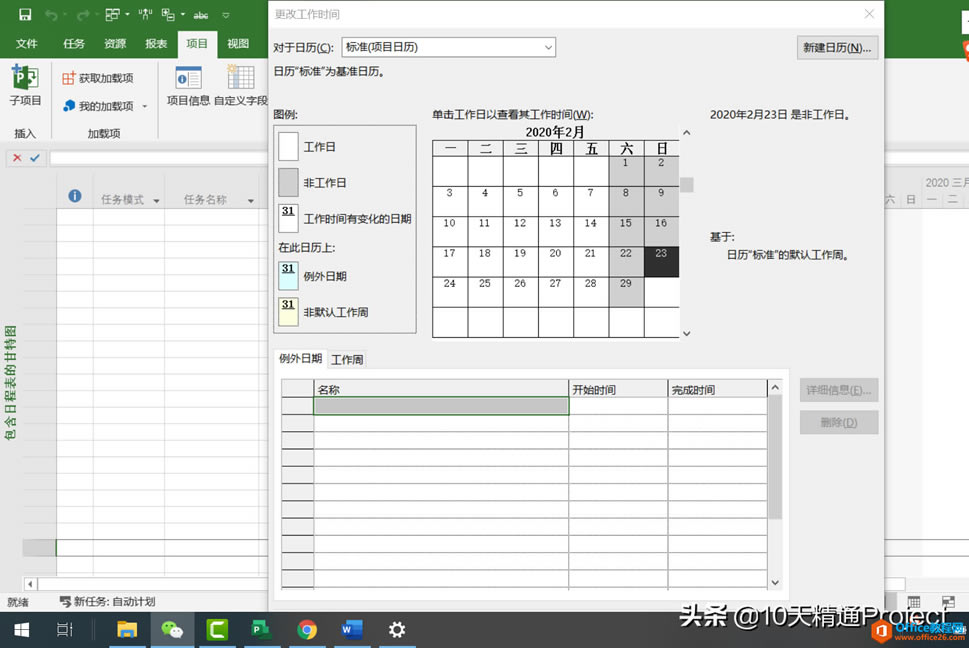This screenshot has width=969, height=648.
Task: Click the first exception Name (名称) cell
Action: click(x=441, y=406)
